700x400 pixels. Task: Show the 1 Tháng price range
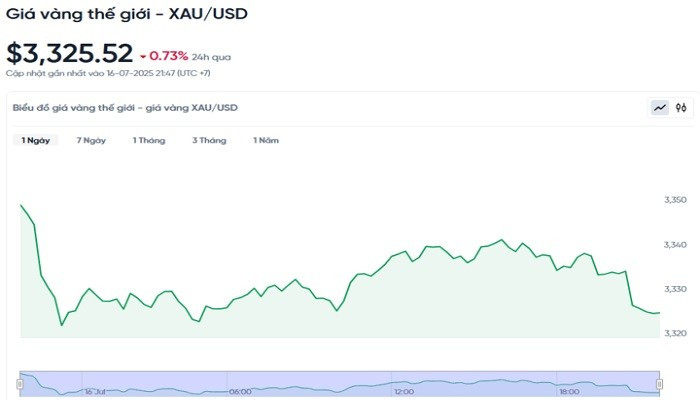coord(149,141)
